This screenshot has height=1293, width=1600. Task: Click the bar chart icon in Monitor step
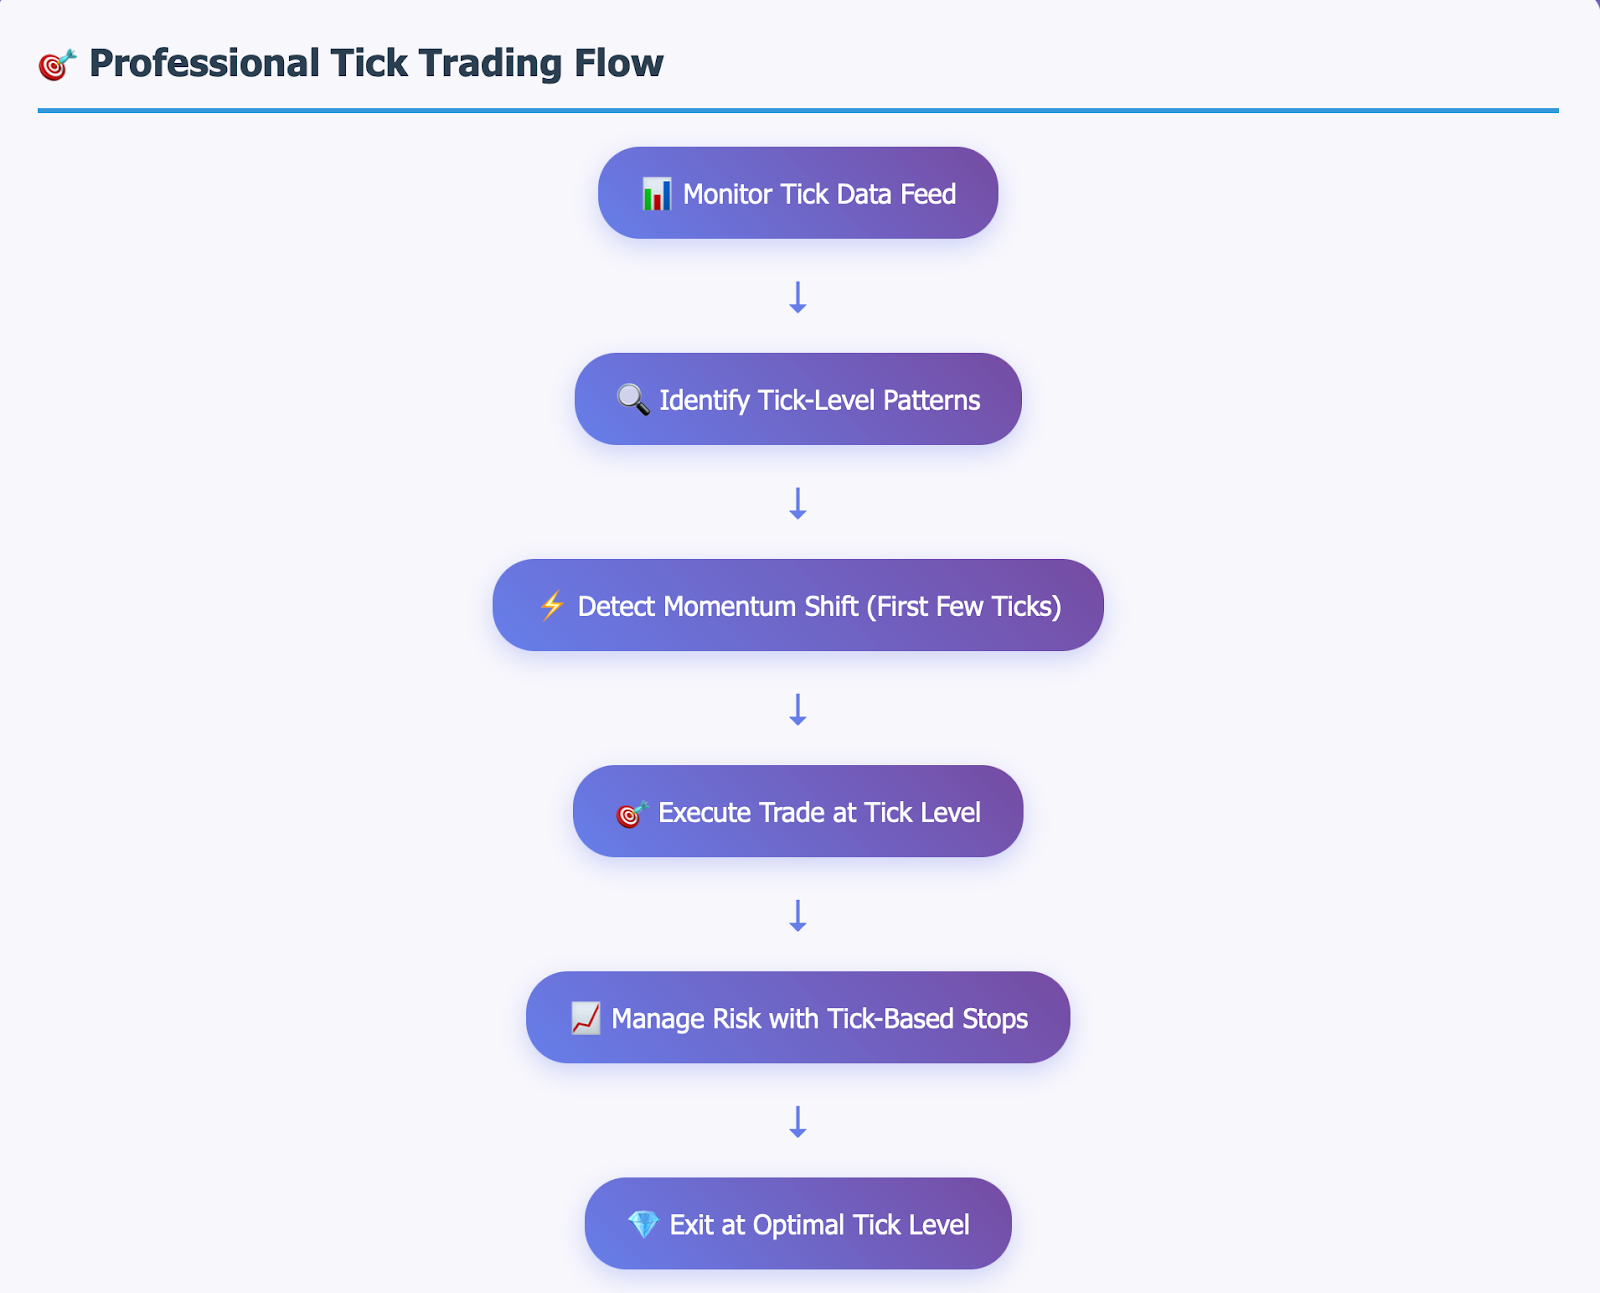pos(656,194)
